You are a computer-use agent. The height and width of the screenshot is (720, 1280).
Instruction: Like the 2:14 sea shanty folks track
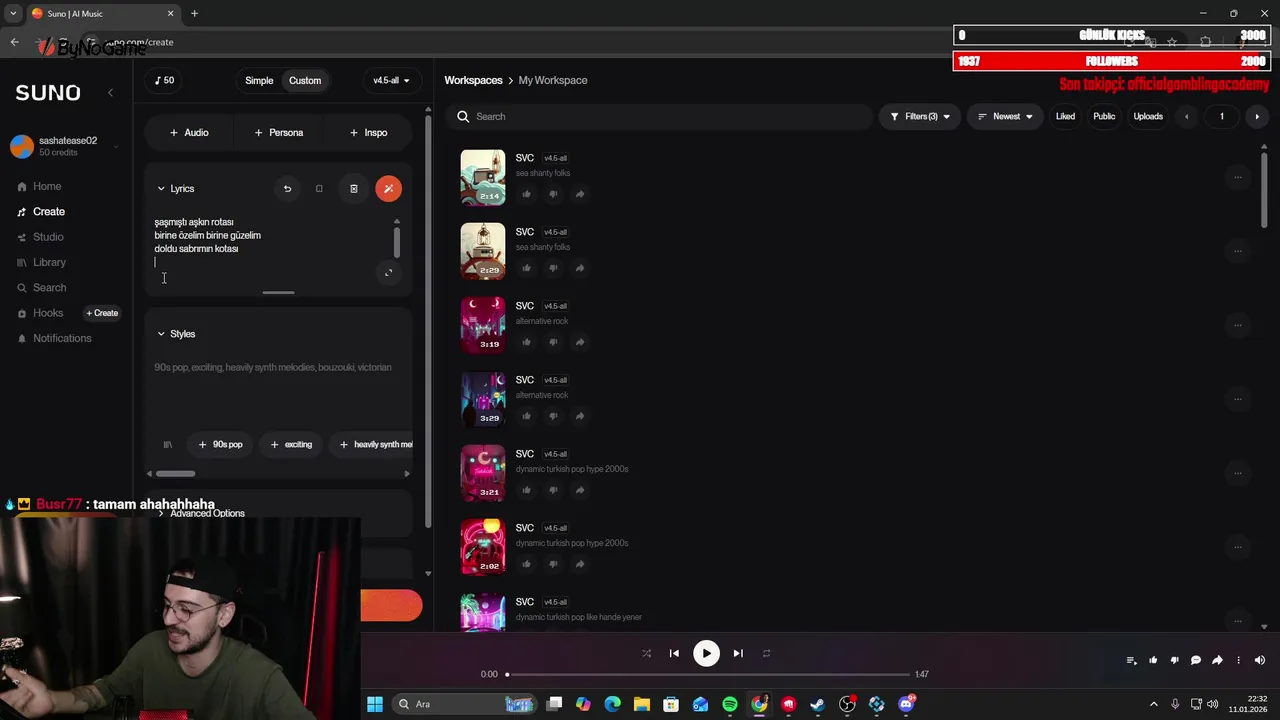pos(527,194)
